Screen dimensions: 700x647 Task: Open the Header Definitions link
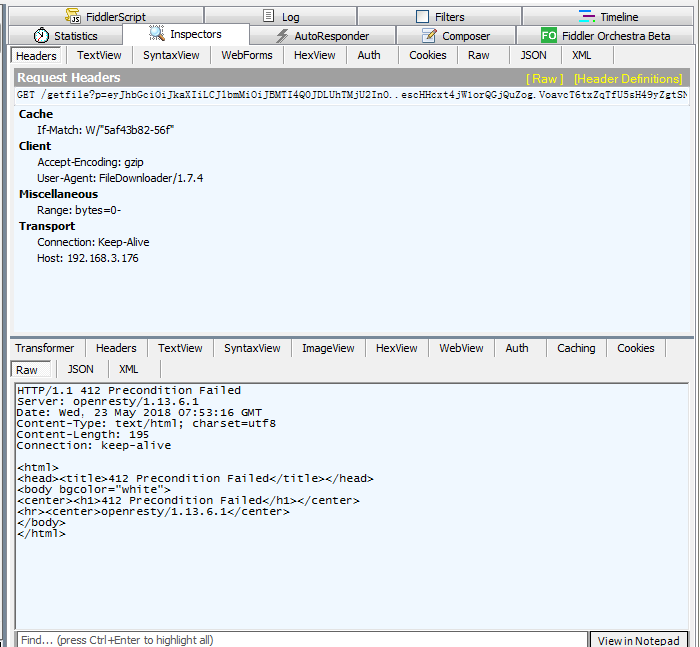tap(628, 79)
